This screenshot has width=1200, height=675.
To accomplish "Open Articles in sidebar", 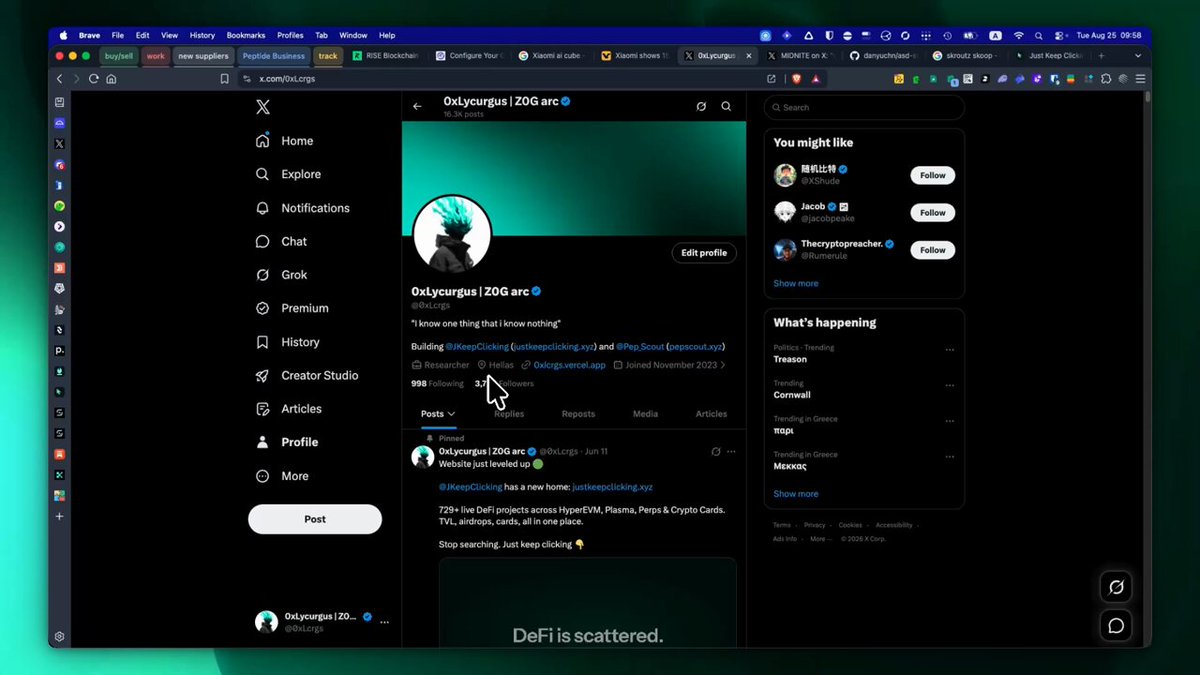I will [288, 409].
